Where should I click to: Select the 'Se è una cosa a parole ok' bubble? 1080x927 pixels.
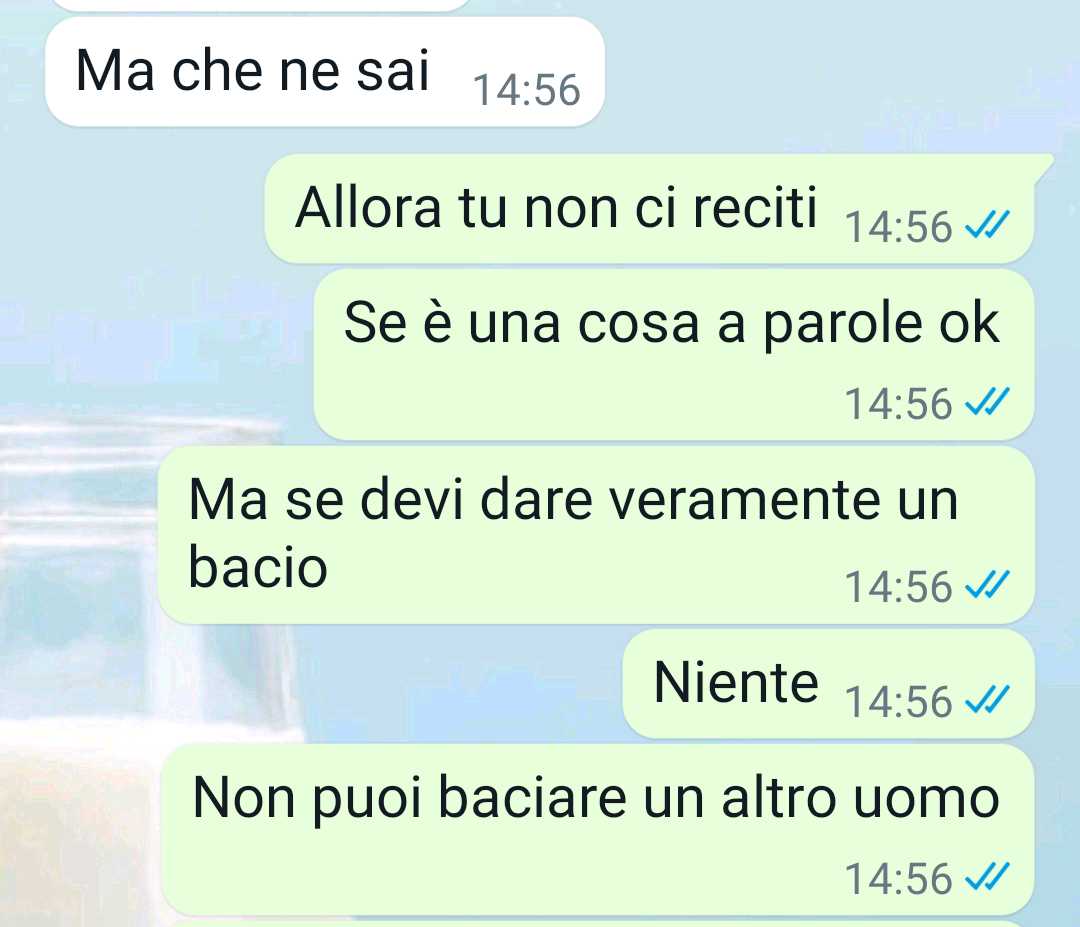point(674,355)
